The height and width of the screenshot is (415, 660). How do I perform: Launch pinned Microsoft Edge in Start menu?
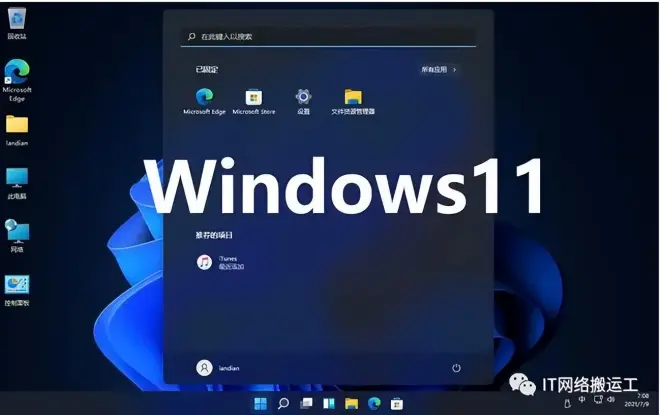click(205, 101)
